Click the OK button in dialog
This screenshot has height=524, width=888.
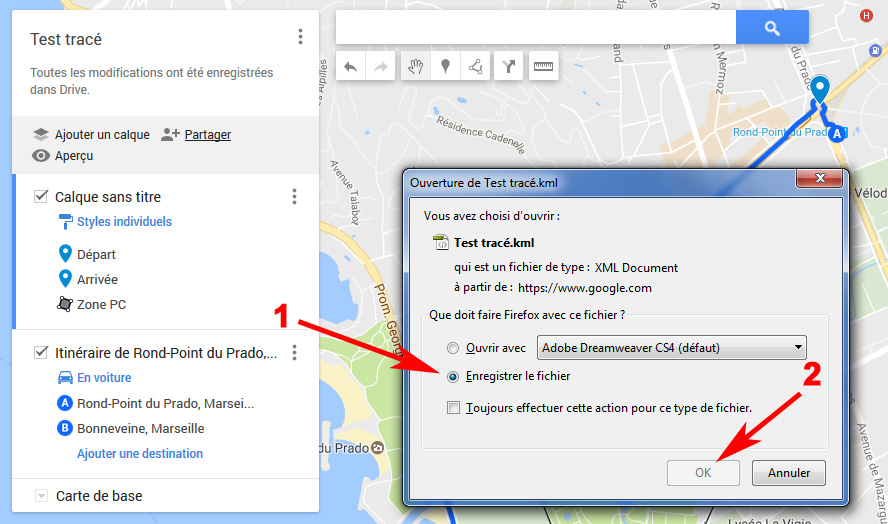(703, 473)
